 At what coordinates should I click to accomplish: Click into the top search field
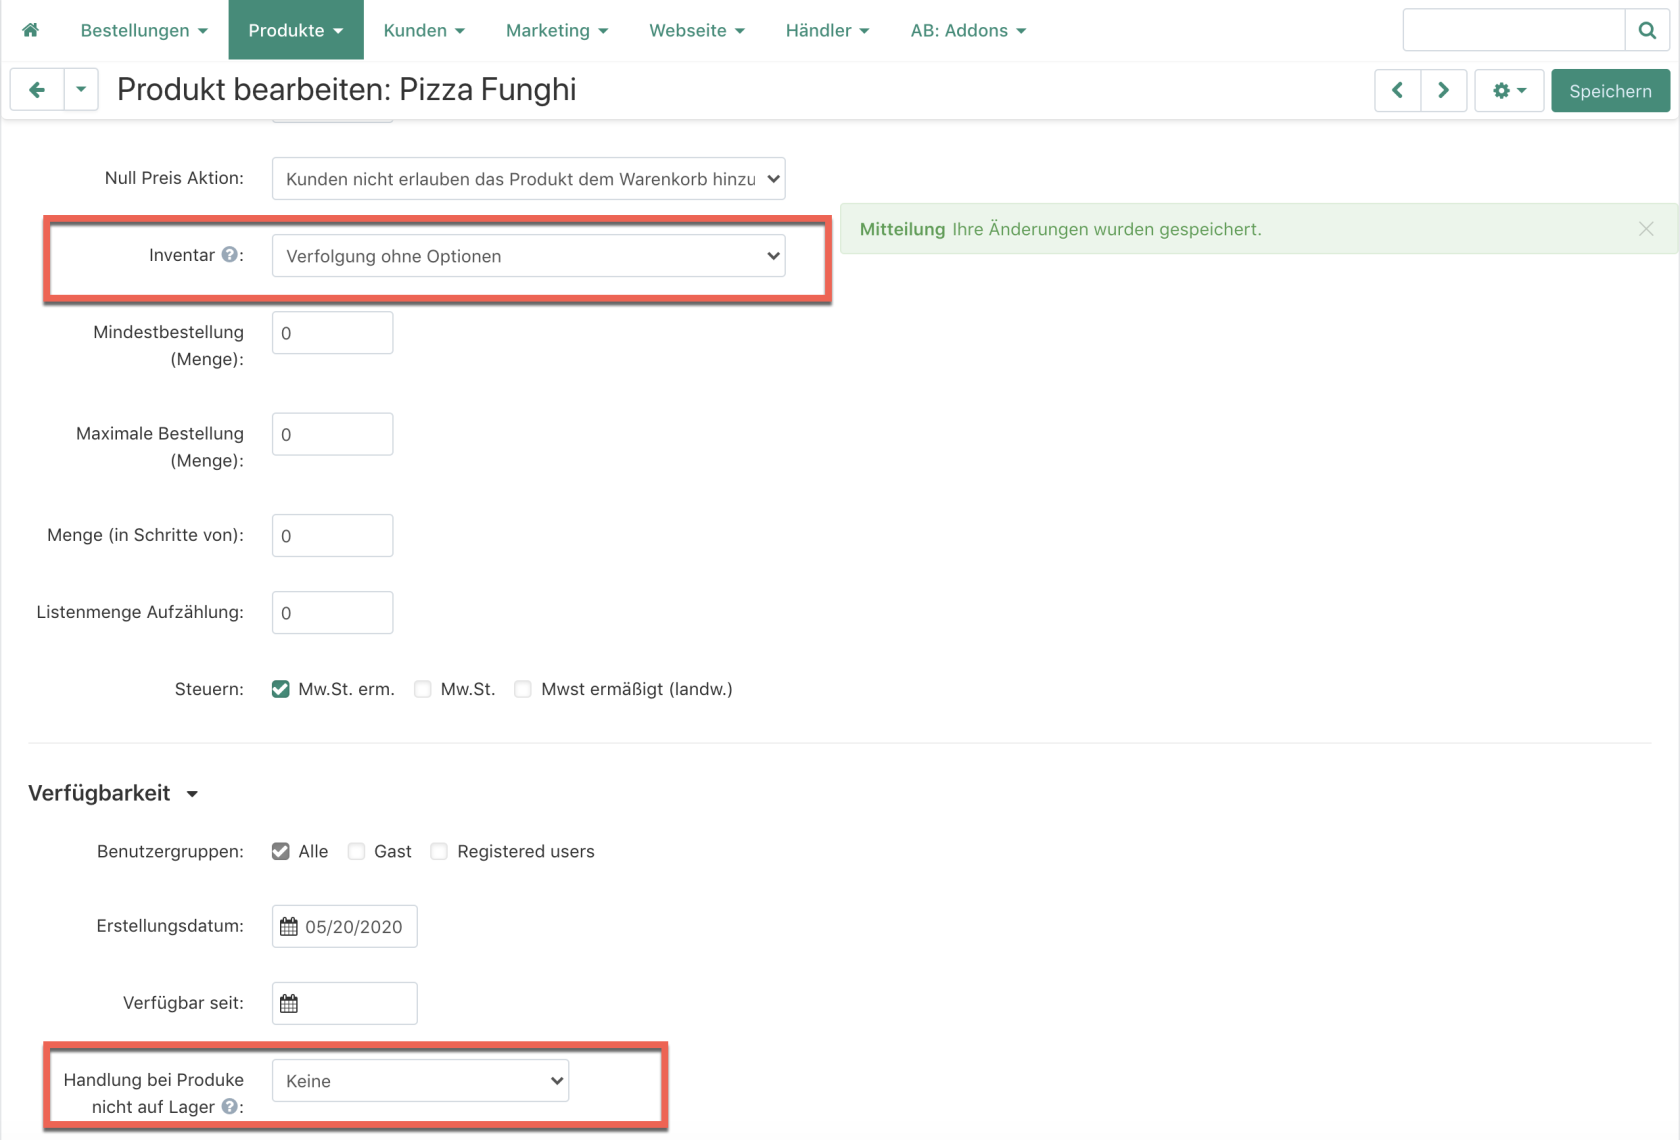(1514, 30)
